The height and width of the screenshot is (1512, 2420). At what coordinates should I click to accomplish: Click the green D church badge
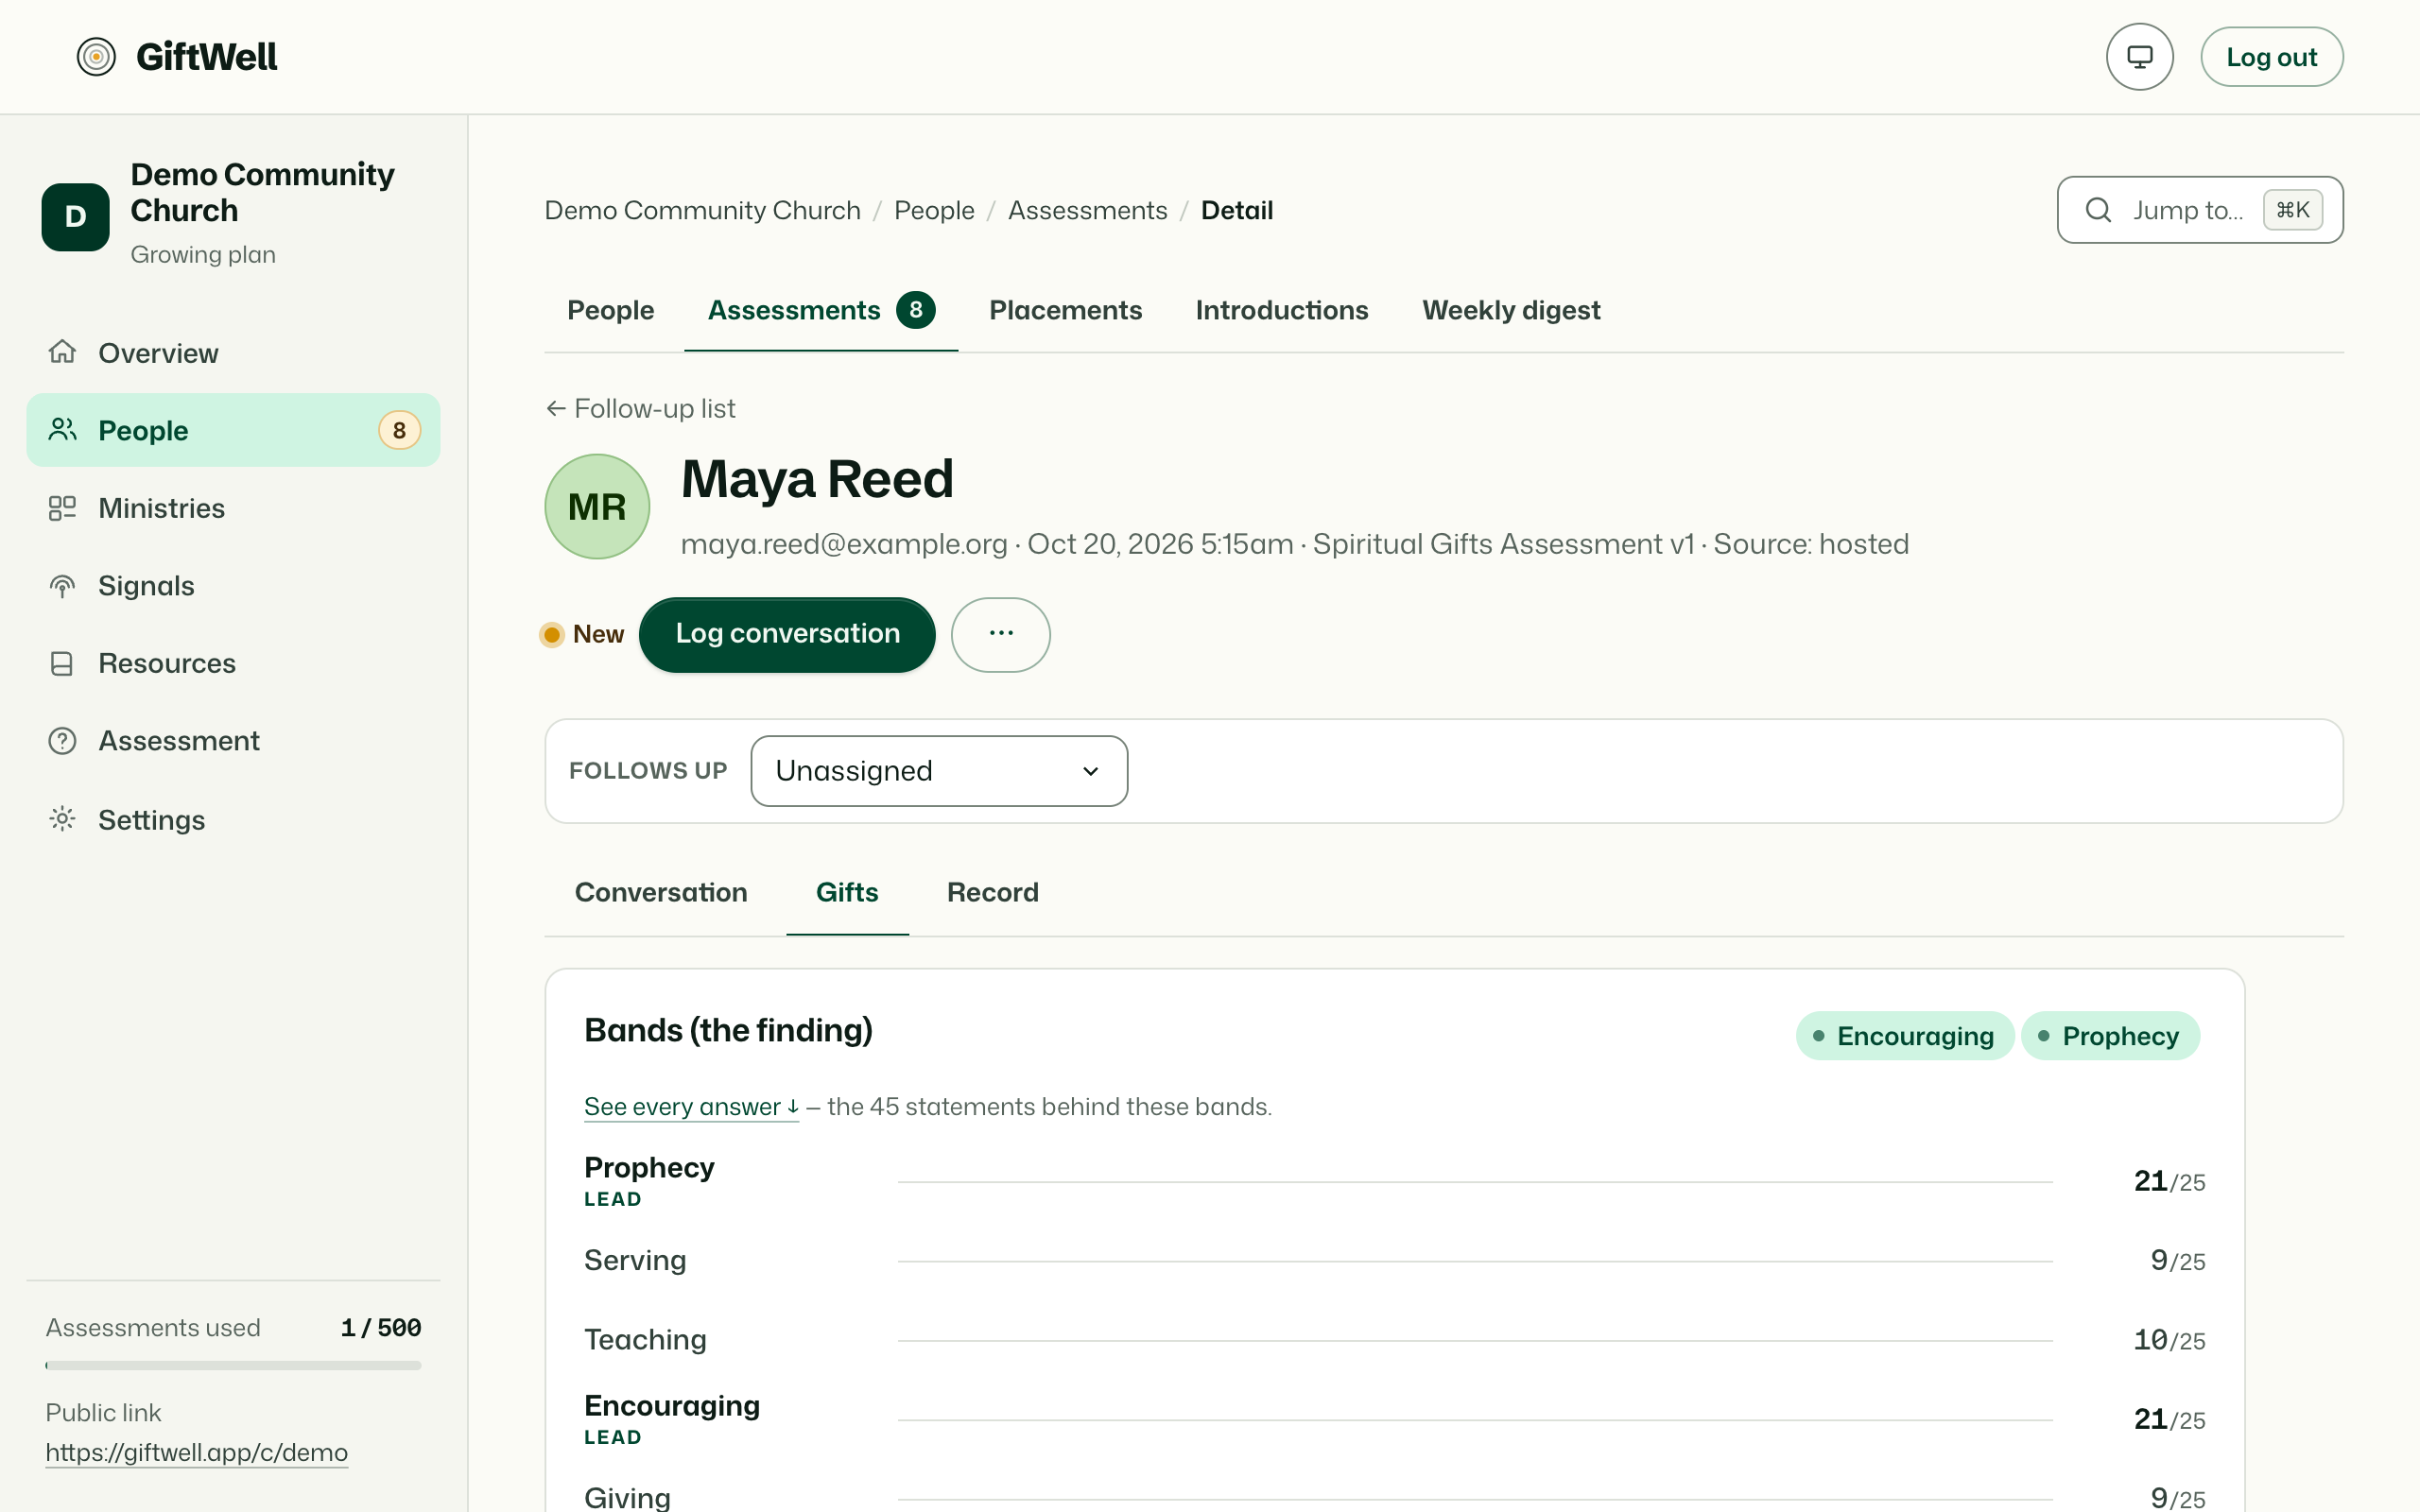point(75,216)
